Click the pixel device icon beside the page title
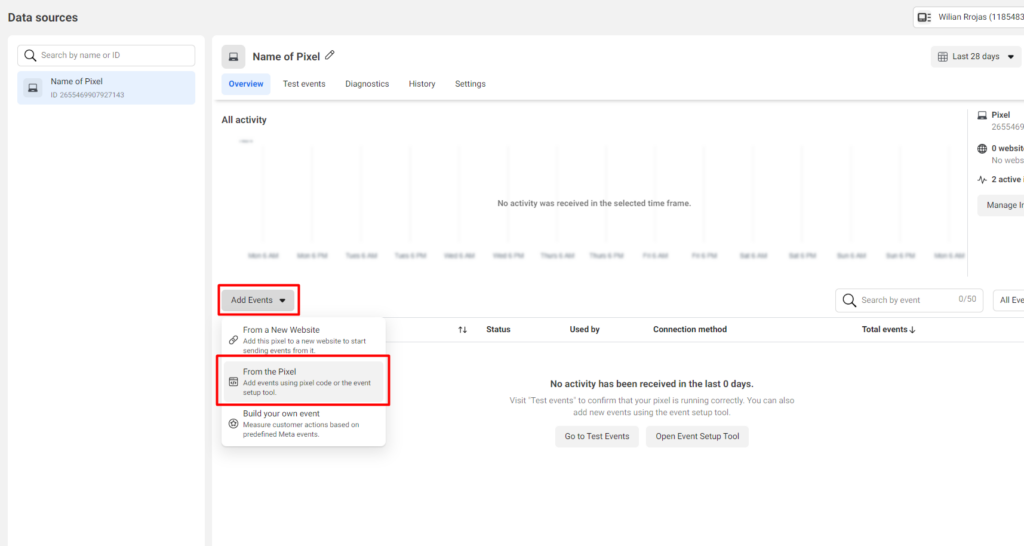This screenshot has width=1024, height=546. point(233,57)
